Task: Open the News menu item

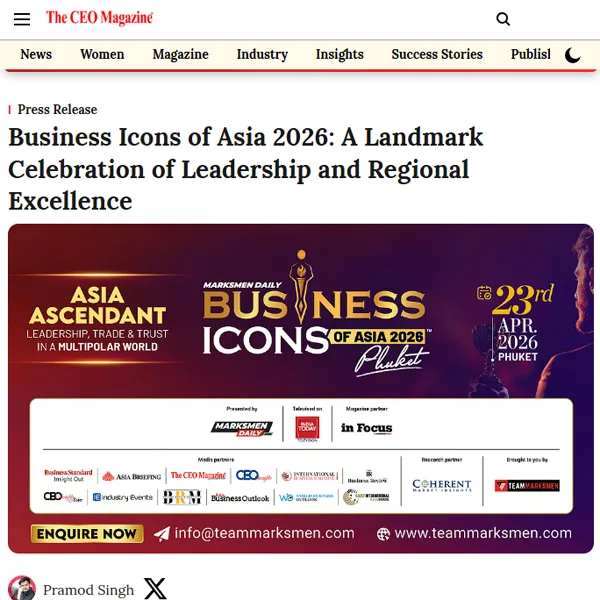Action: click(x=36, y=54)
